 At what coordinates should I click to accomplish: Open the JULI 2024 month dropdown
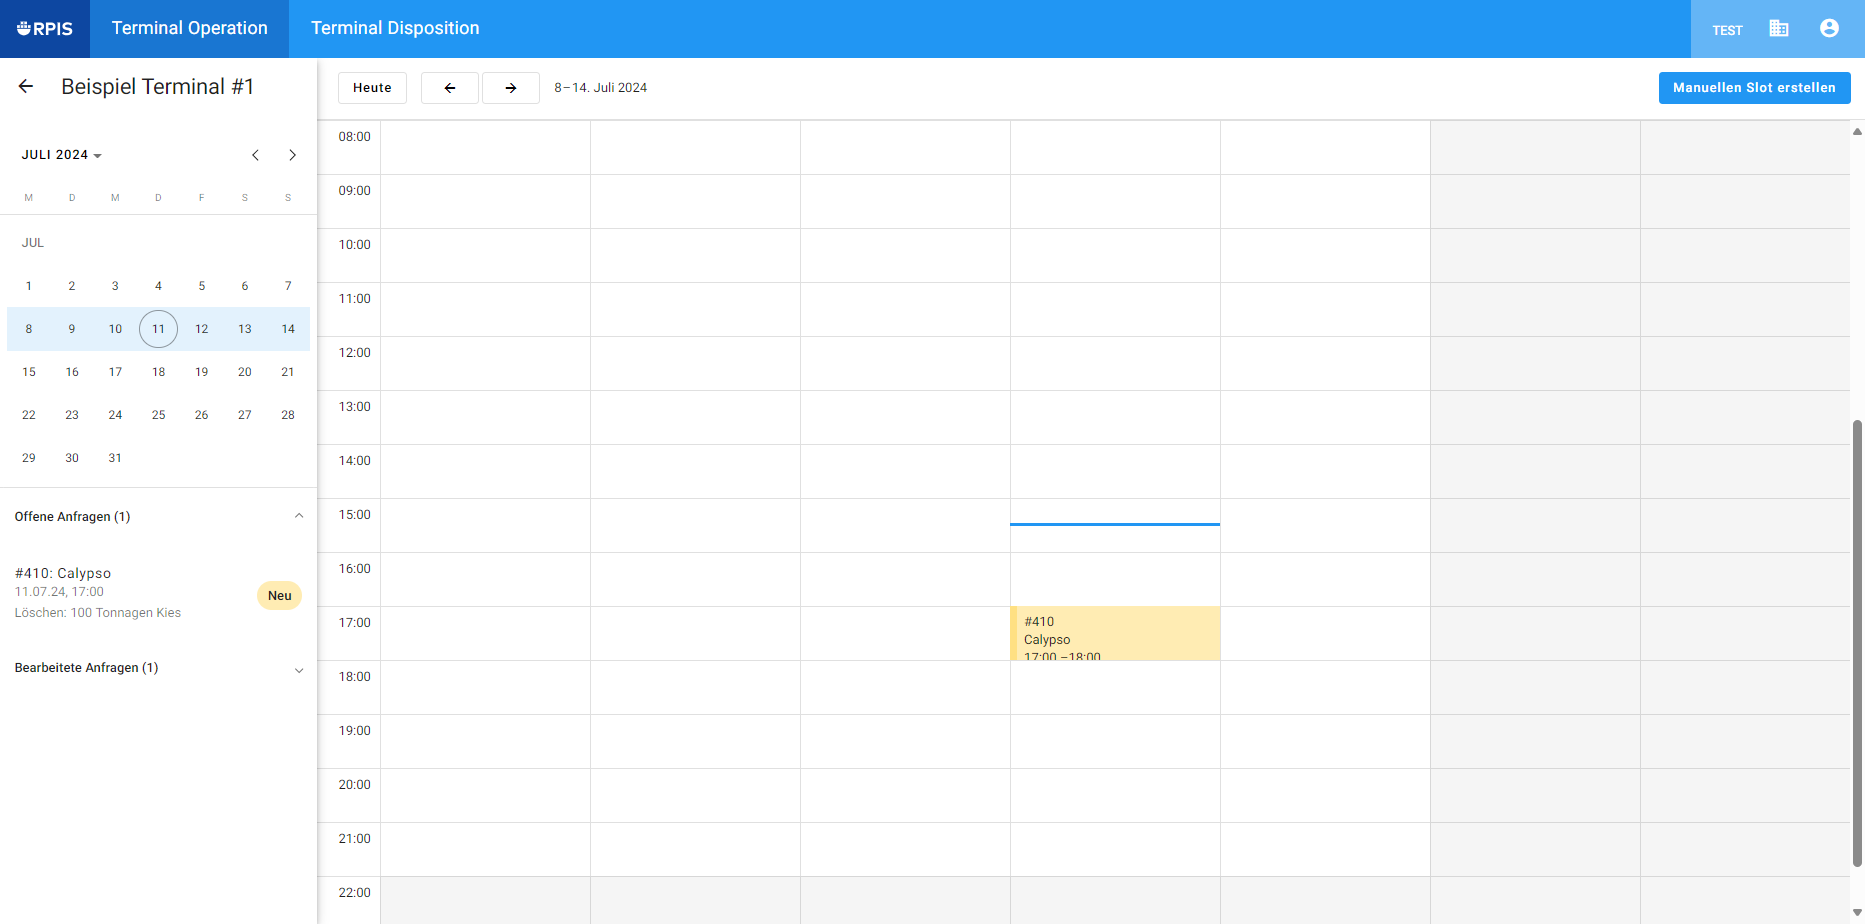point(62,155)
